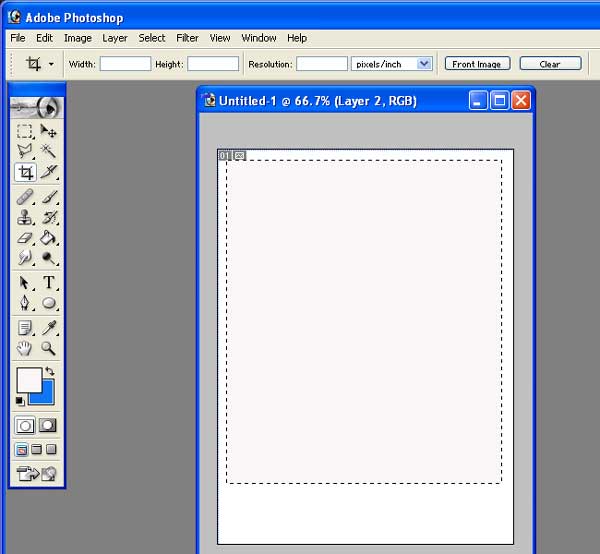Select the Hand tool
600x554 pixels.
(25, 348)
